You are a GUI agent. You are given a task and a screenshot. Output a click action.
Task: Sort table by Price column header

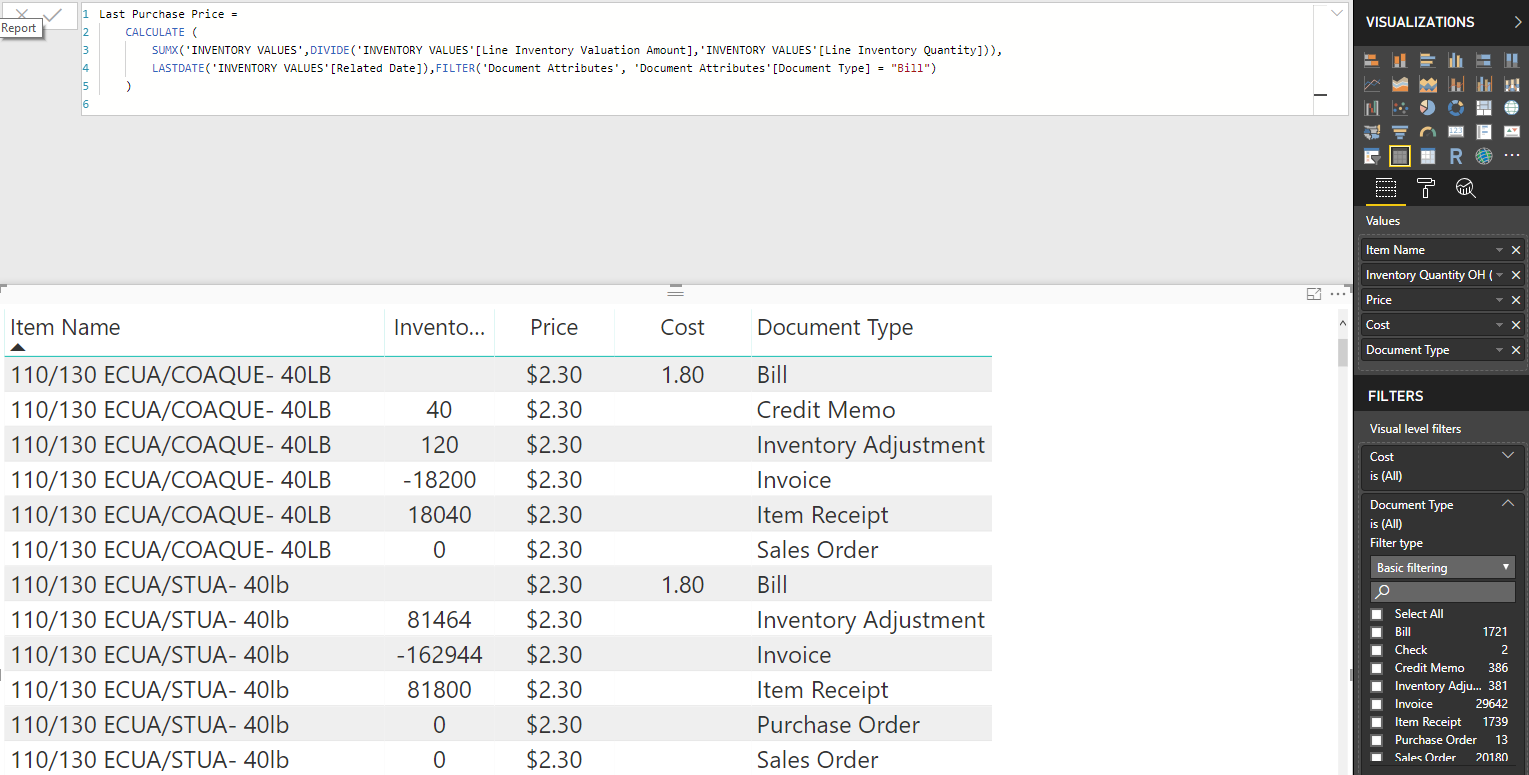pyautogui.click(x=554, y=327)
